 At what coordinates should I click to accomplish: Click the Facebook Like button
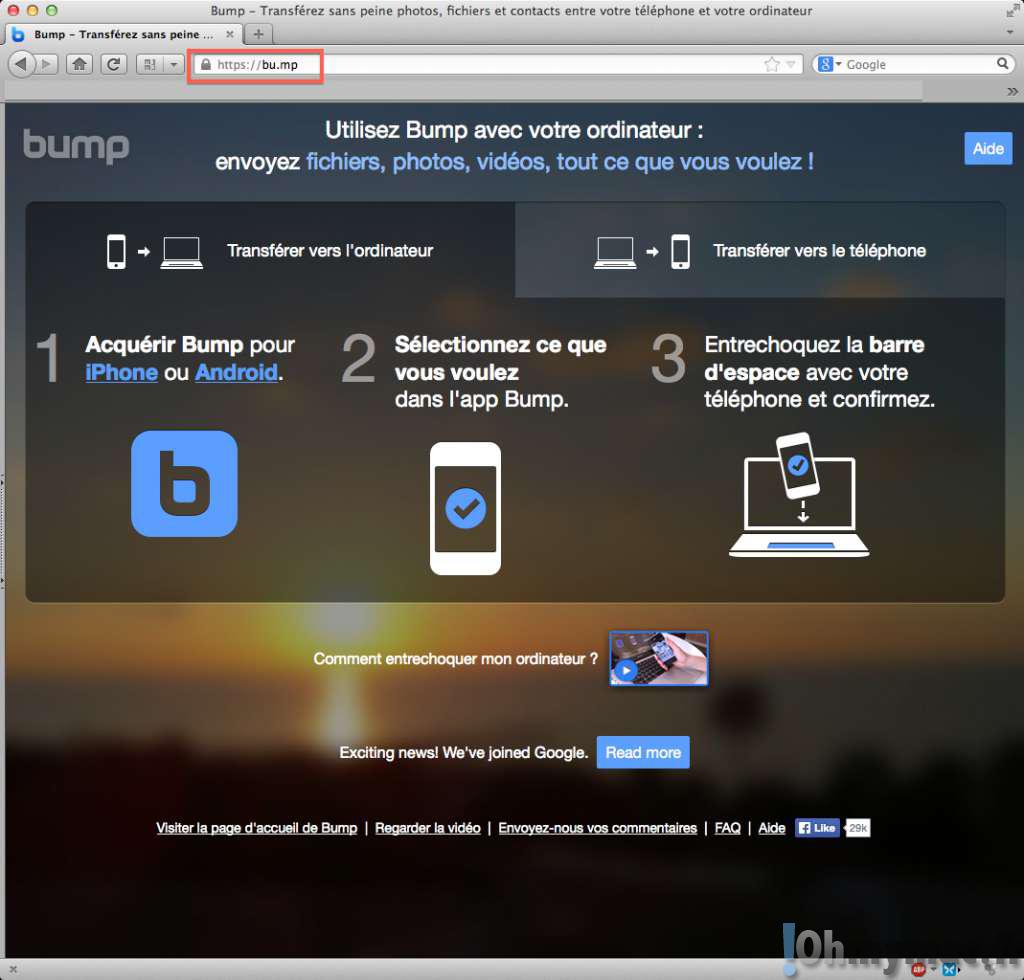click(817, 828)
